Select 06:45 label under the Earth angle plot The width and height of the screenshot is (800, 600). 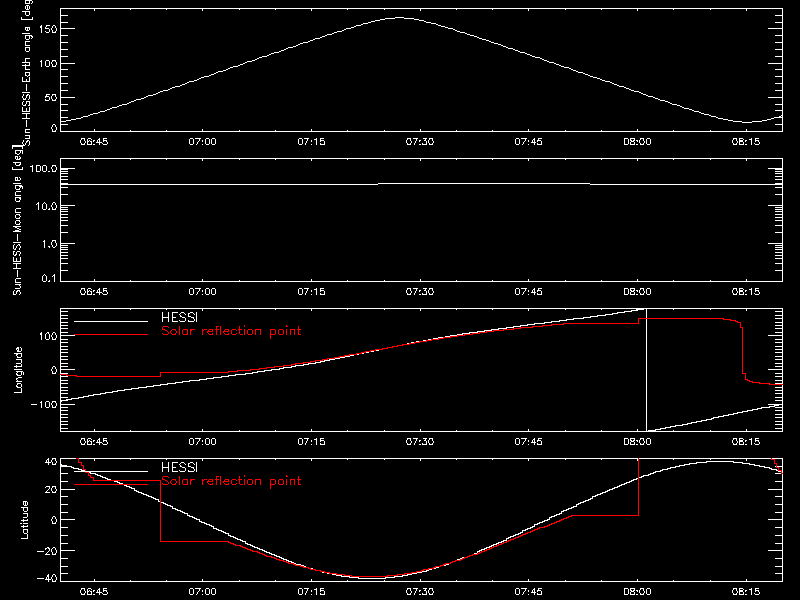(94, 142)
